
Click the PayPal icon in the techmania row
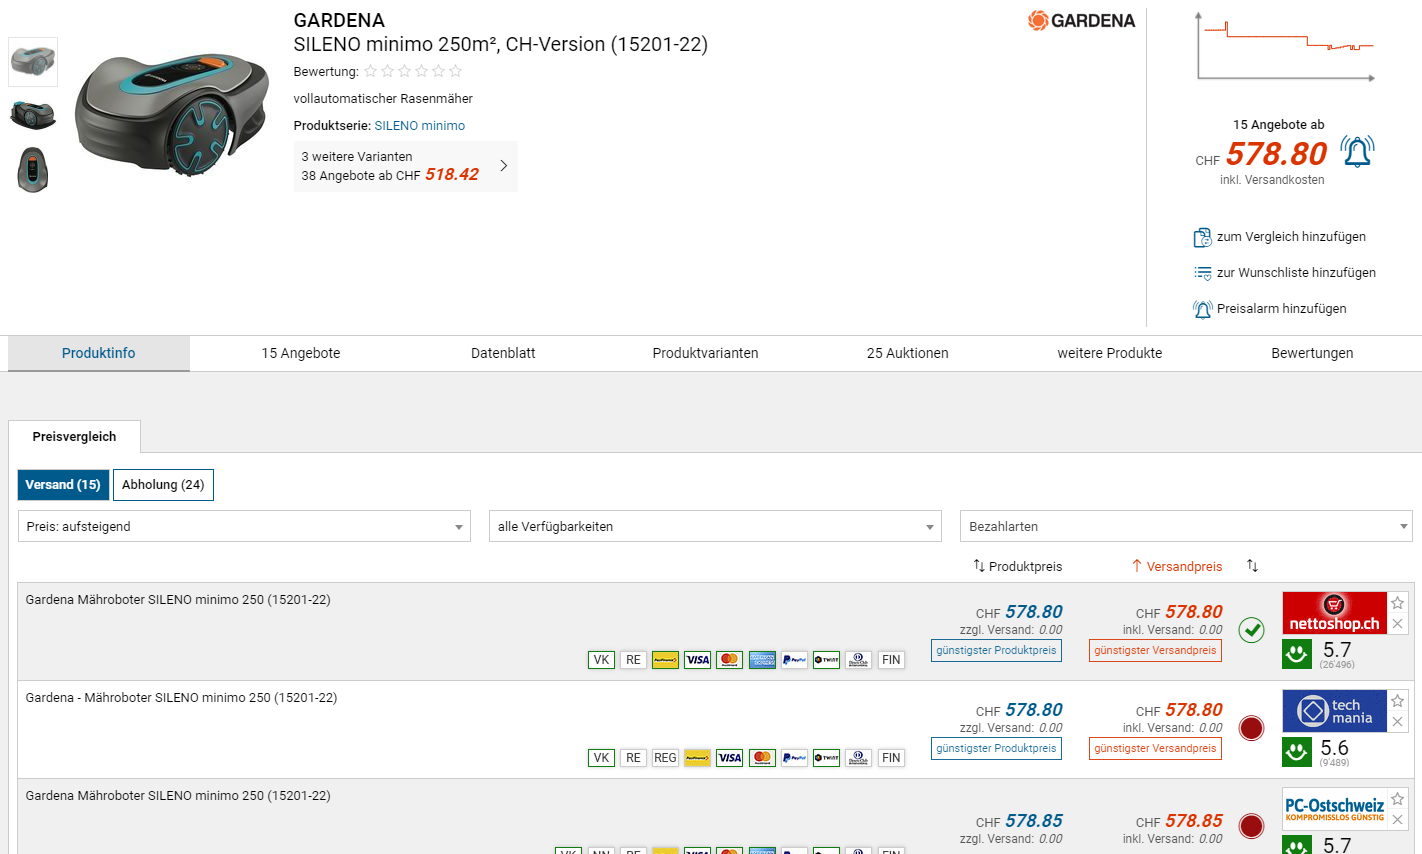794,758
